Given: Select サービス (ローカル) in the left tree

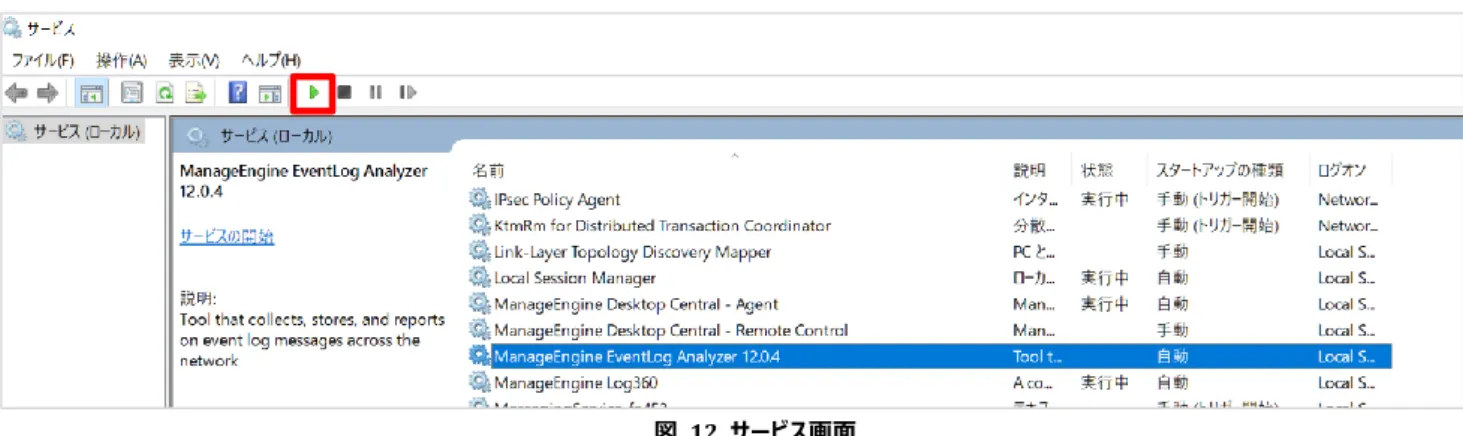Looking at the screenshot, I should tap(87, 132).
